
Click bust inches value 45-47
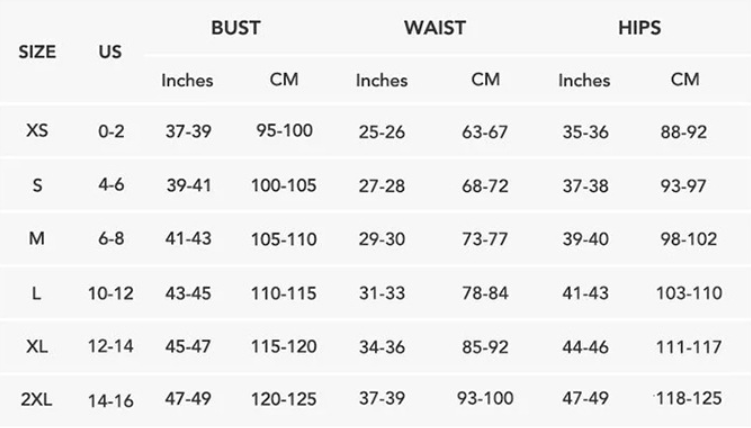point(187,348)
